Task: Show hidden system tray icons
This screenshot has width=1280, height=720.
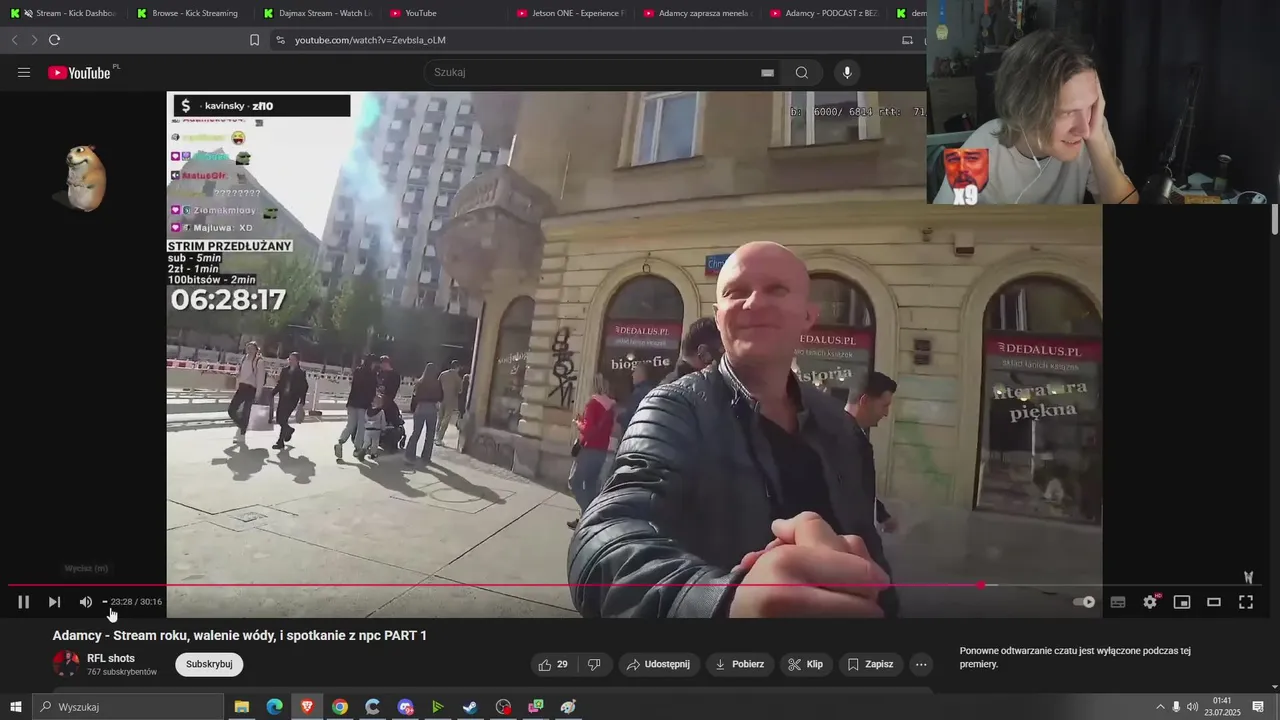Action: (1160, 707)
